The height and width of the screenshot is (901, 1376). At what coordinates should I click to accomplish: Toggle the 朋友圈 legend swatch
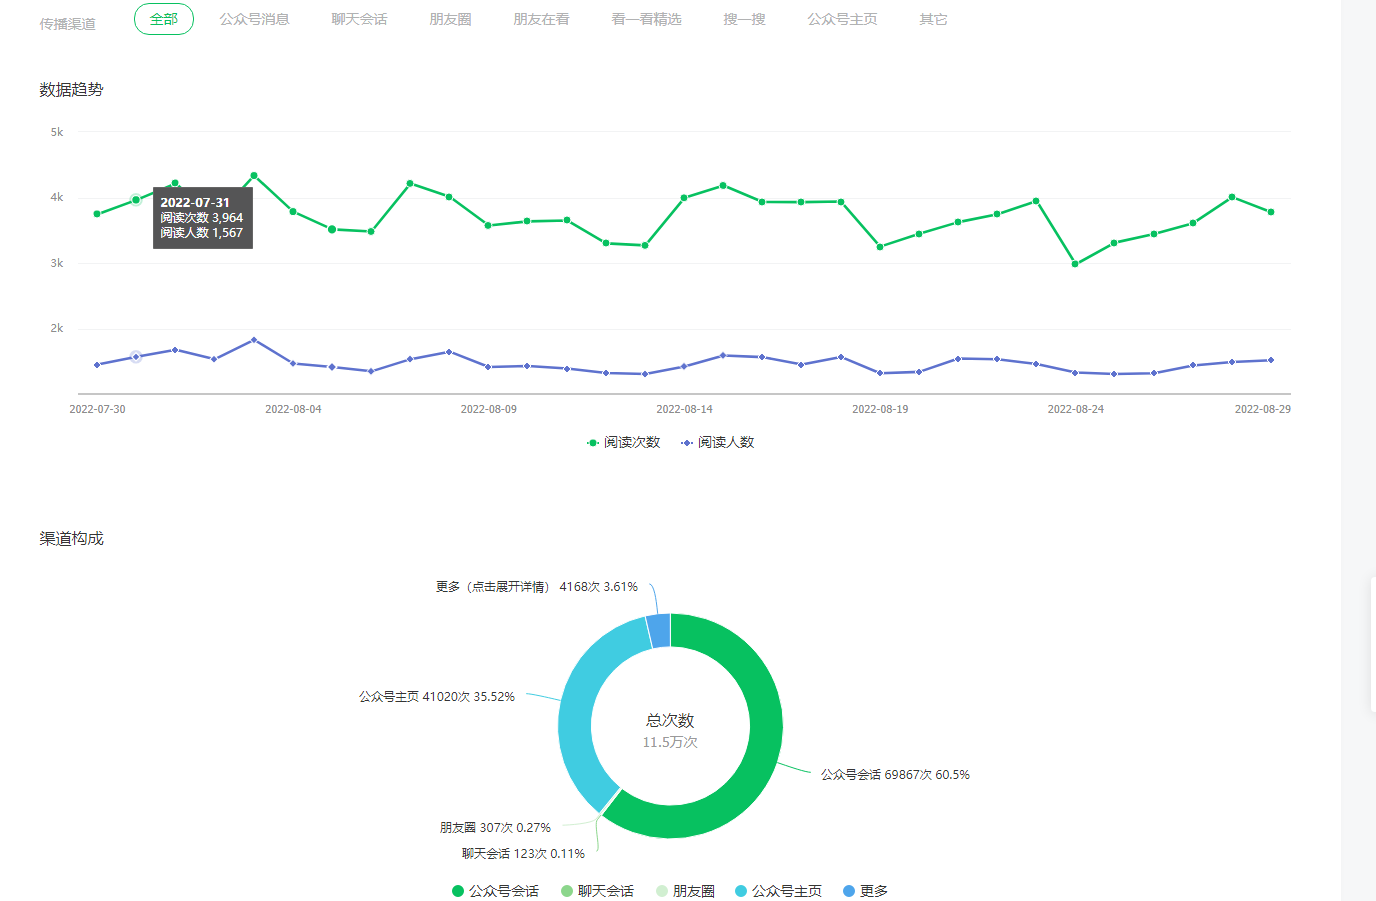[662, 891]
